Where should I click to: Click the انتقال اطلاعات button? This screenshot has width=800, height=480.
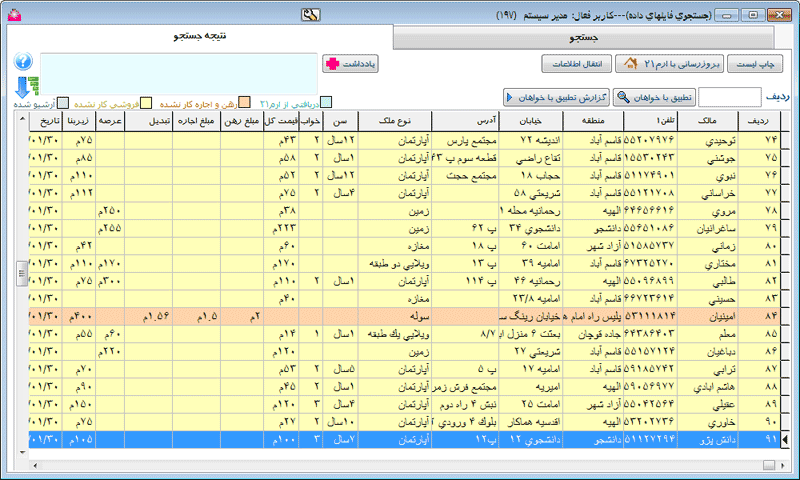coord(577,64)
